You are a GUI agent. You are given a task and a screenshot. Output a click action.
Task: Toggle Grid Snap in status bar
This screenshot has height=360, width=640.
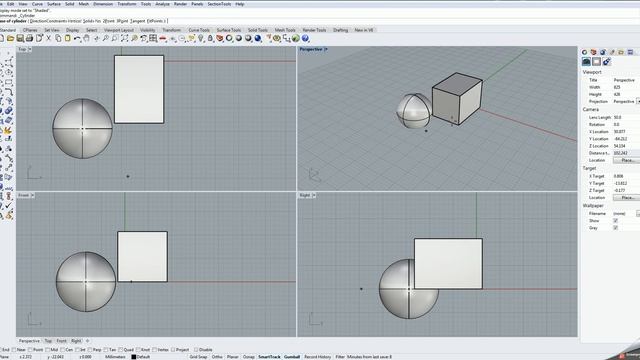point(198,357)
